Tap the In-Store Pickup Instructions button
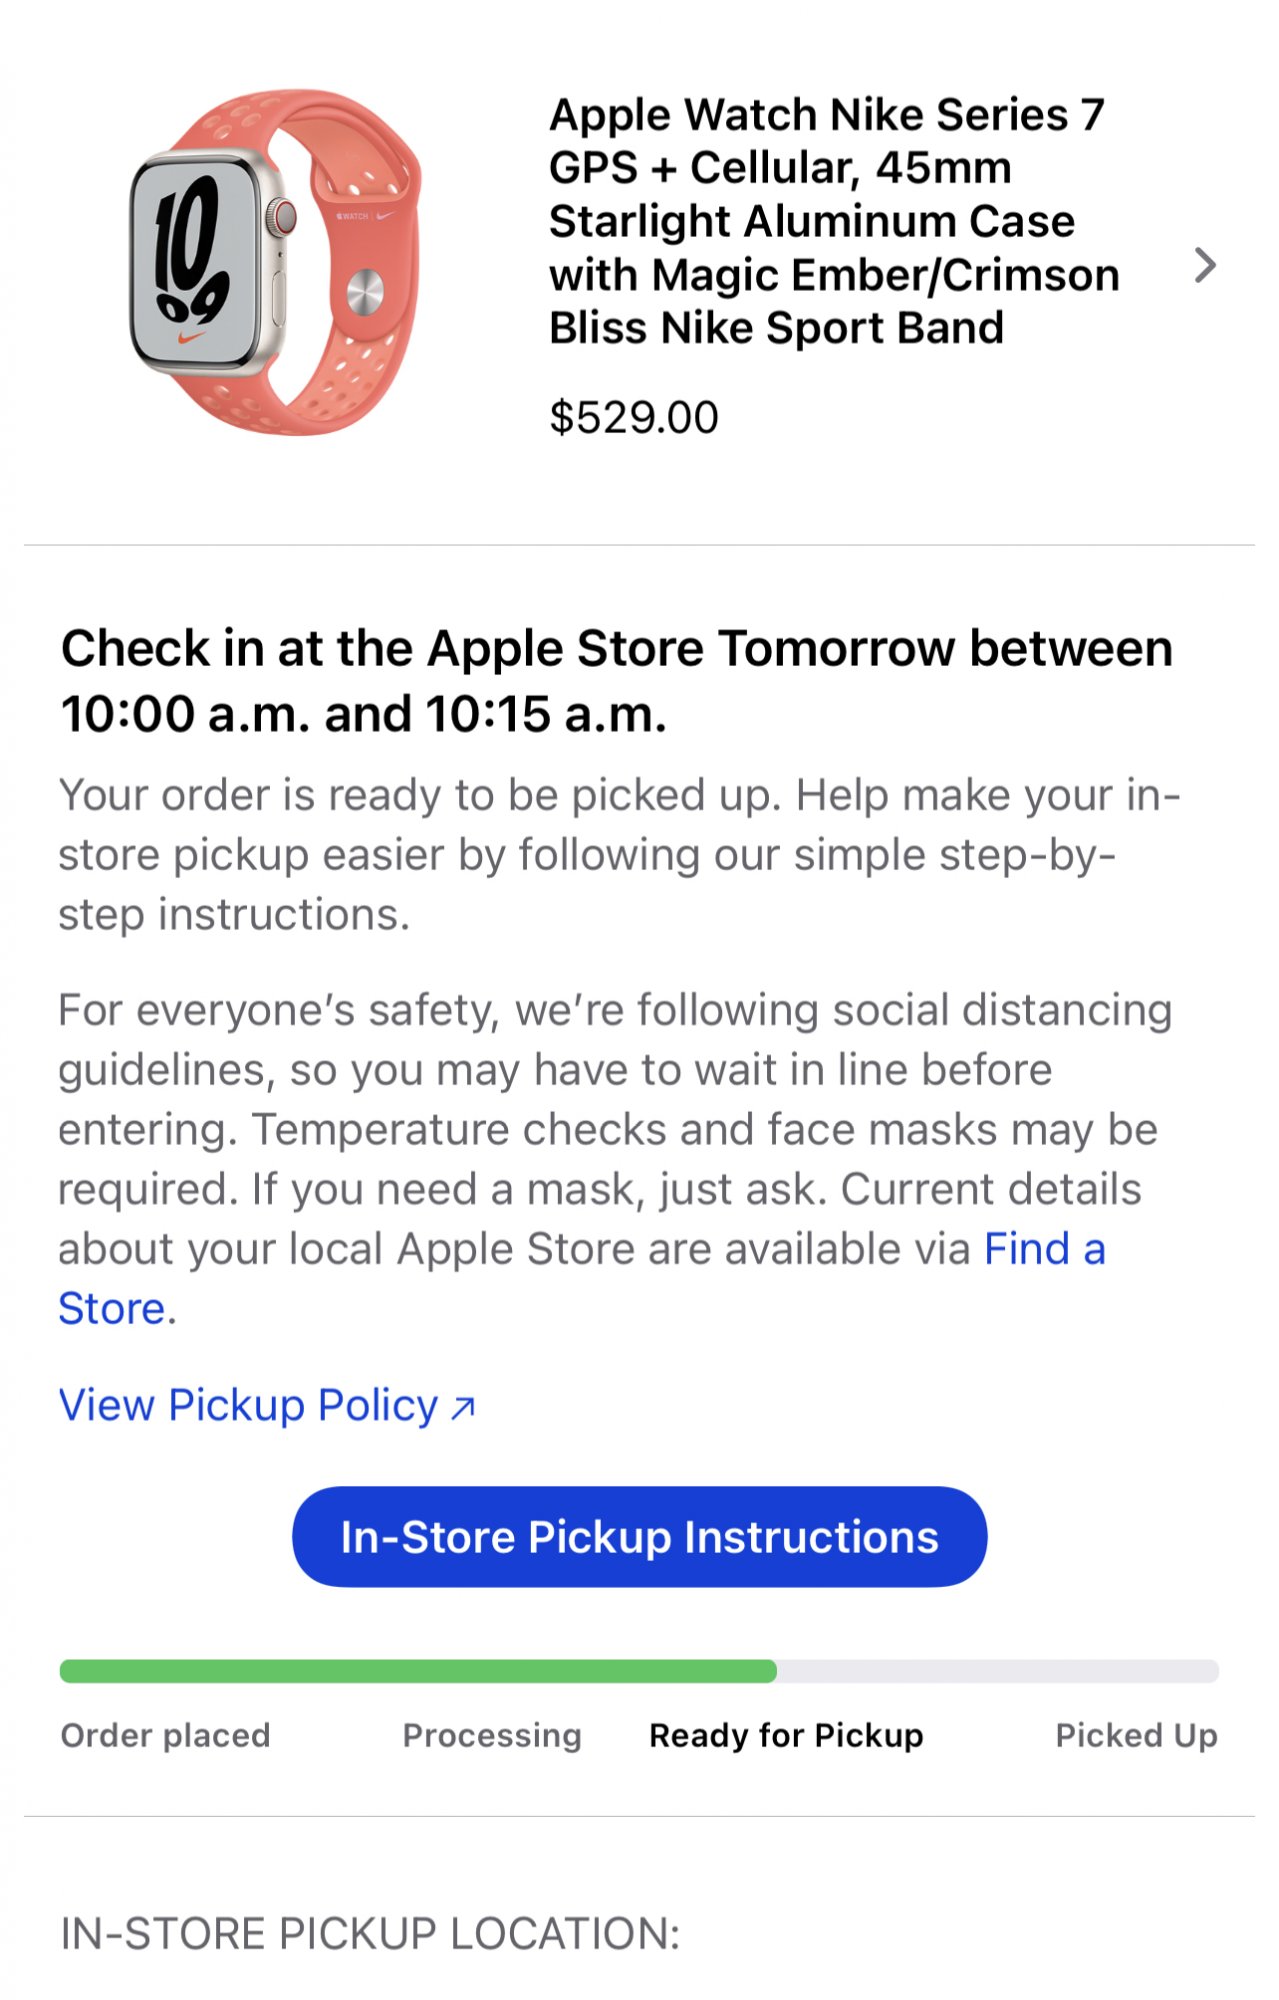Screen dimensions: 1279x2000 639,1537
